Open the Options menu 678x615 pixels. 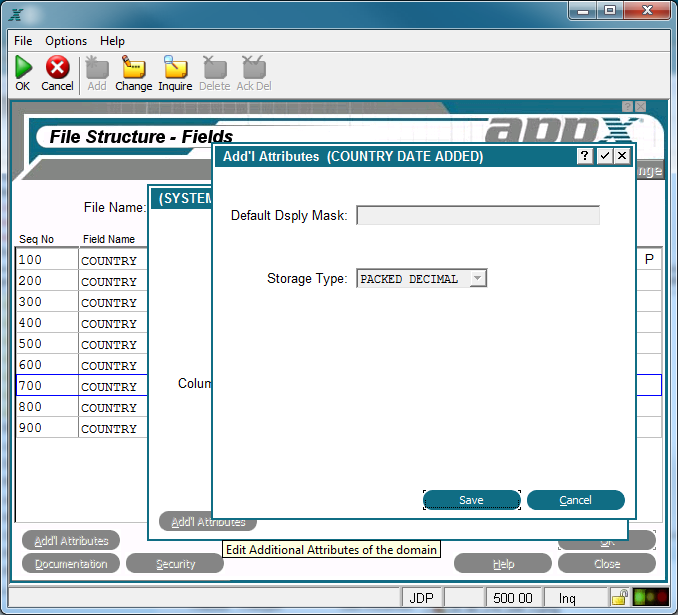click(66, 41)
